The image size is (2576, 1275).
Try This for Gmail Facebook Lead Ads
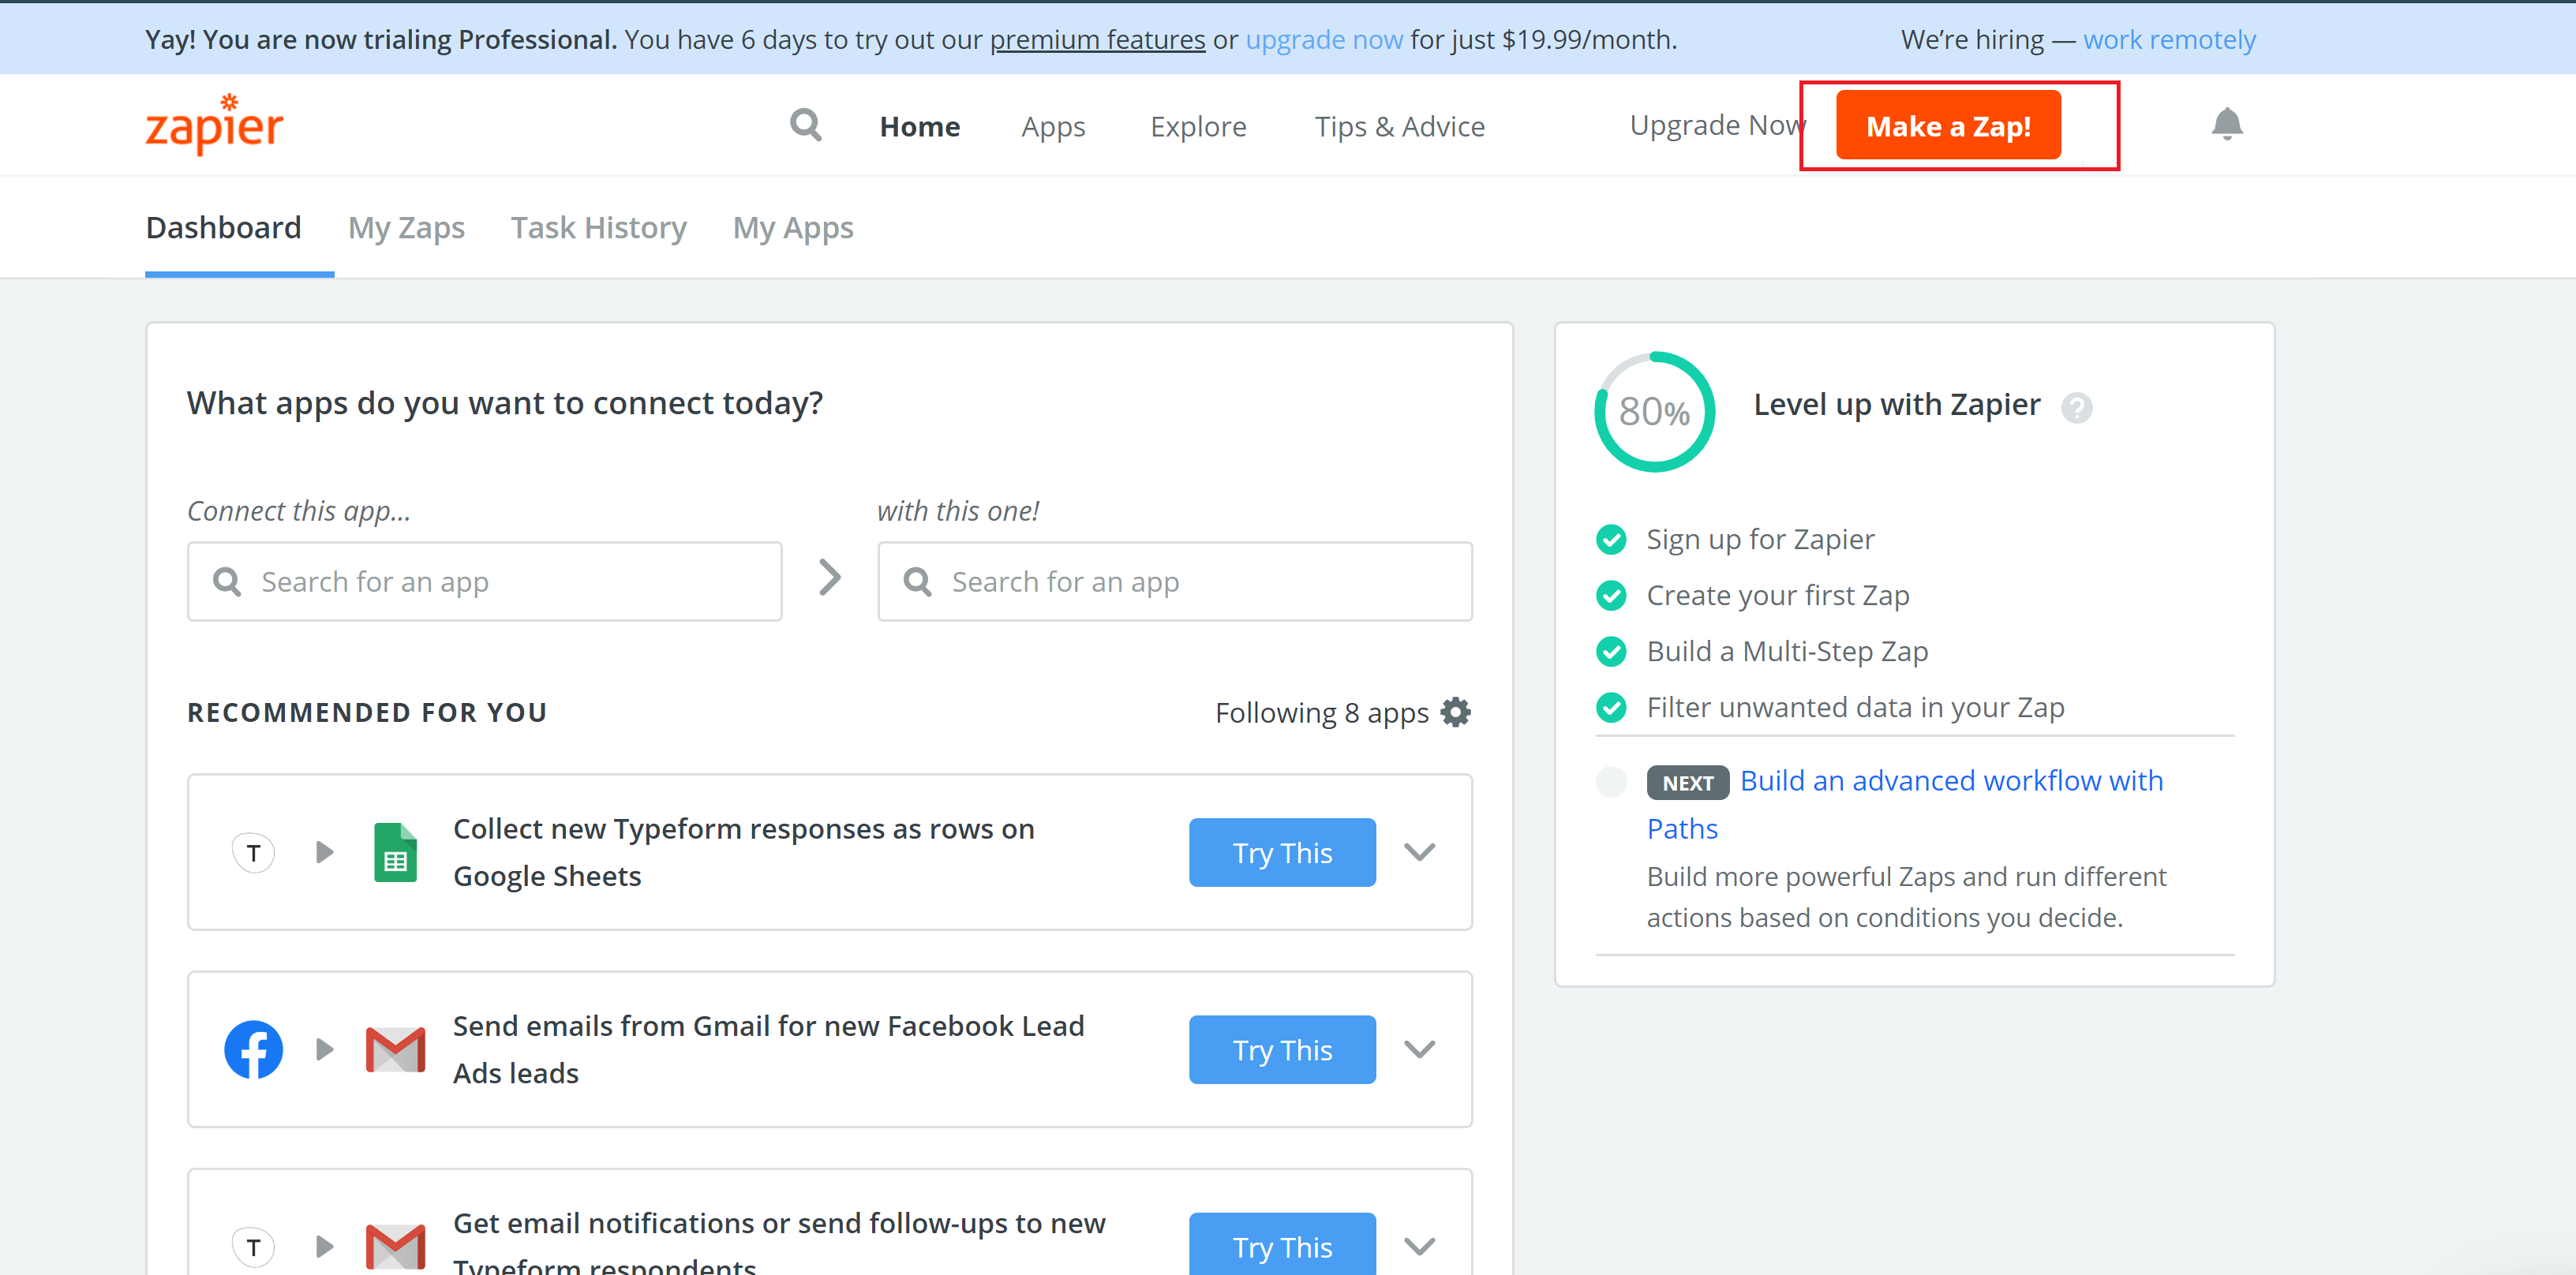point(1282,1049)
